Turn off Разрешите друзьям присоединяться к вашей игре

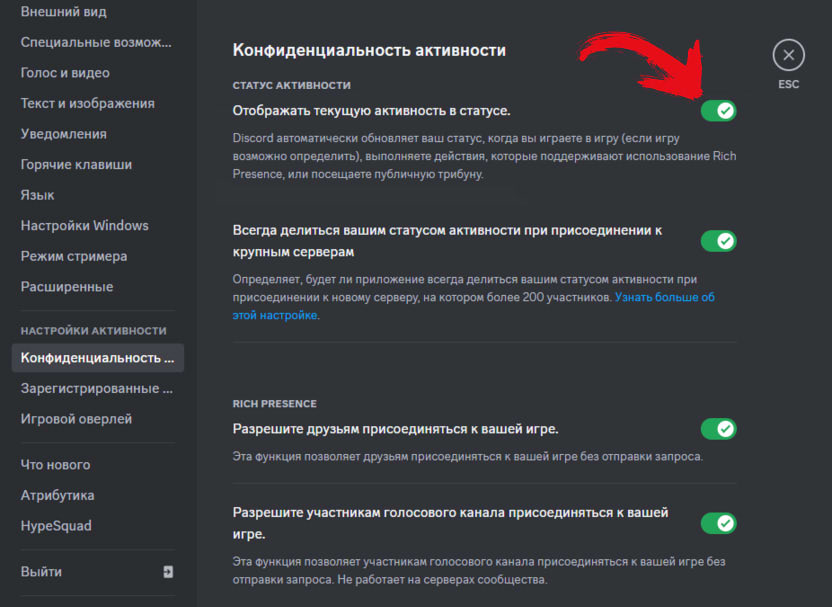tap(718, 429)
